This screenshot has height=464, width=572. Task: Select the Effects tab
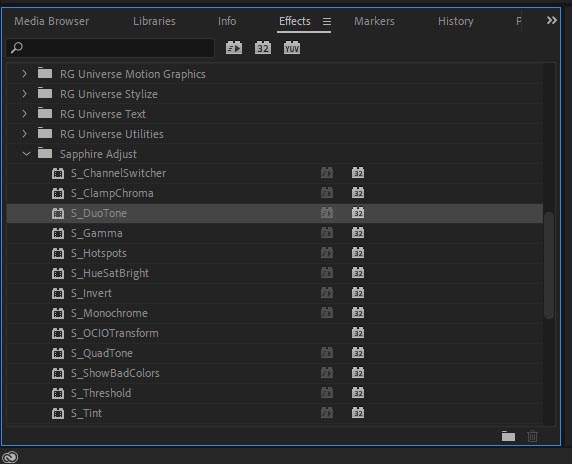click(295, 21)
